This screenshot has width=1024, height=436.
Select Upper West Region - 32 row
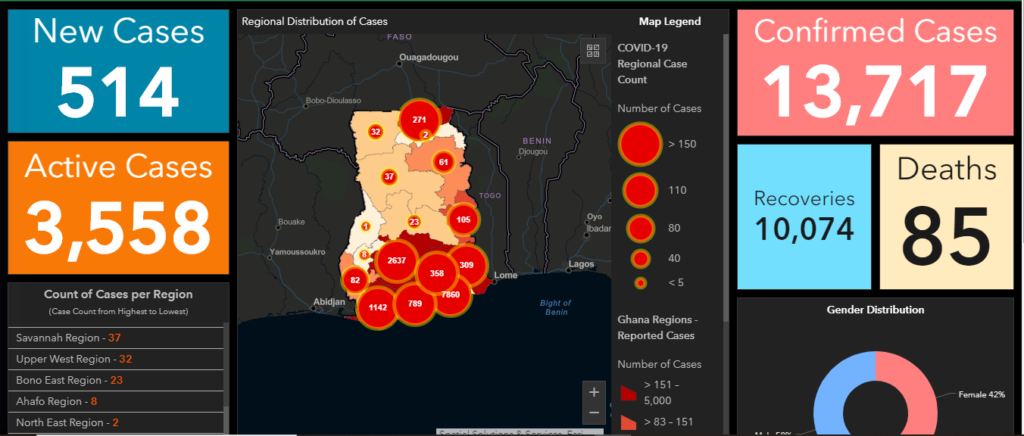[116, 359]
